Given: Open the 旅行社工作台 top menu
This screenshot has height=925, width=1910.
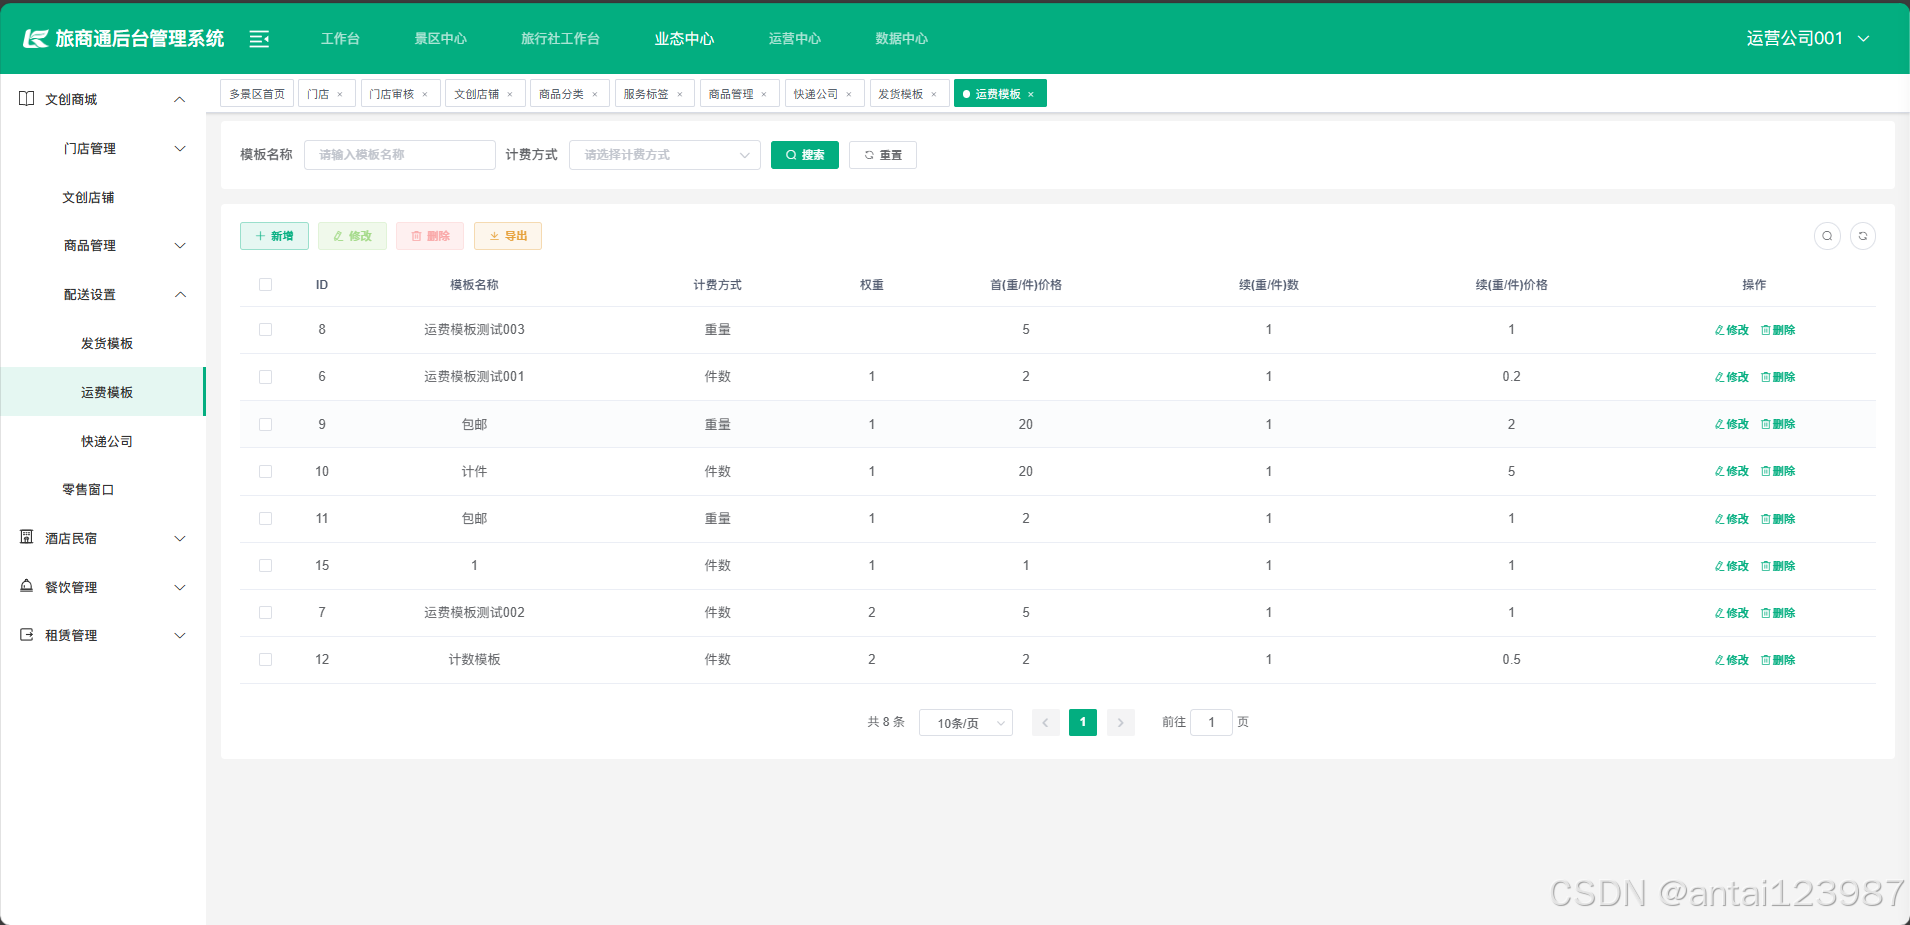Looking at the screenshot, I should tap(560, 39).
